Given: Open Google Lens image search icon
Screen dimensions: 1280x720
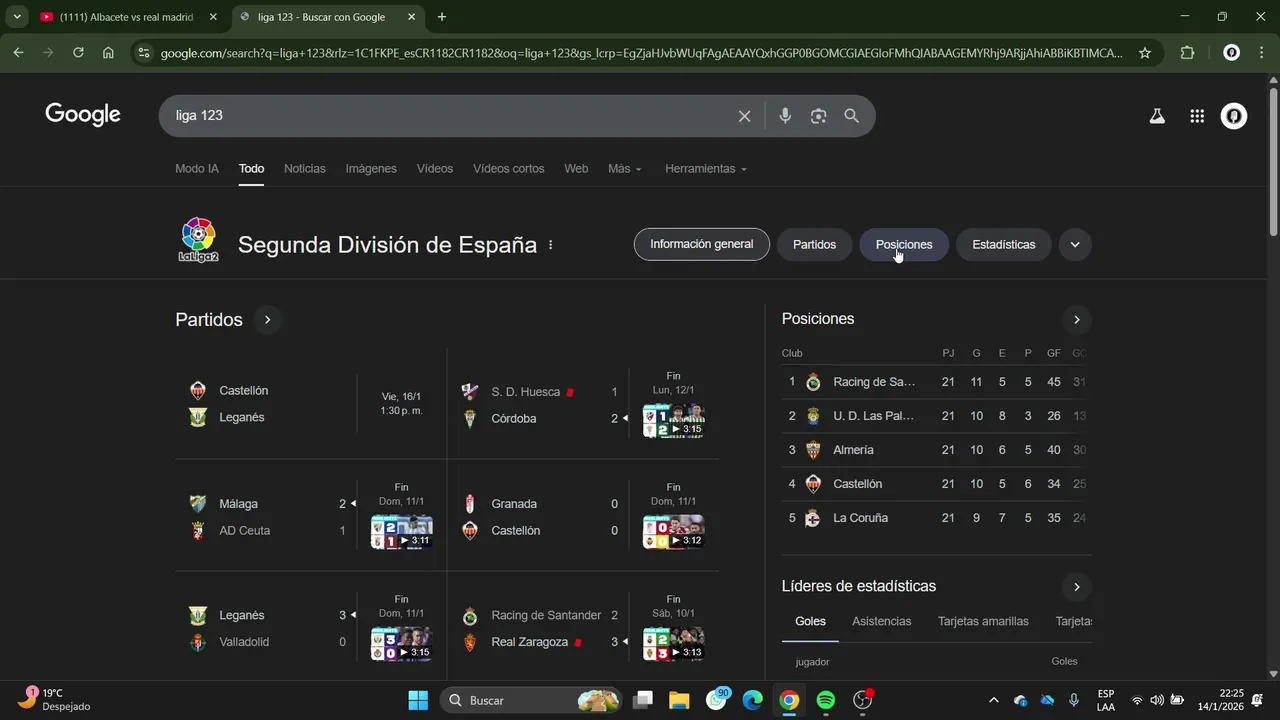Looking at the screenshot, I should pyautogui.click(x=818, y=116).
